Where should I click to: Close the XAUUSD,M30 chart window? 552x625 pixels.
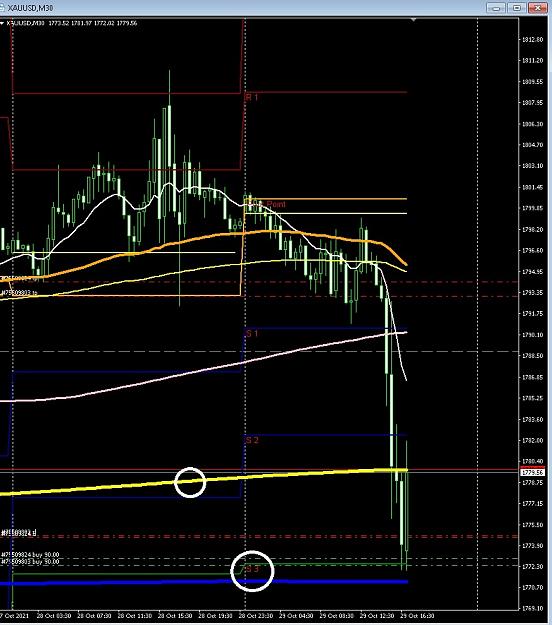[537, 8]
